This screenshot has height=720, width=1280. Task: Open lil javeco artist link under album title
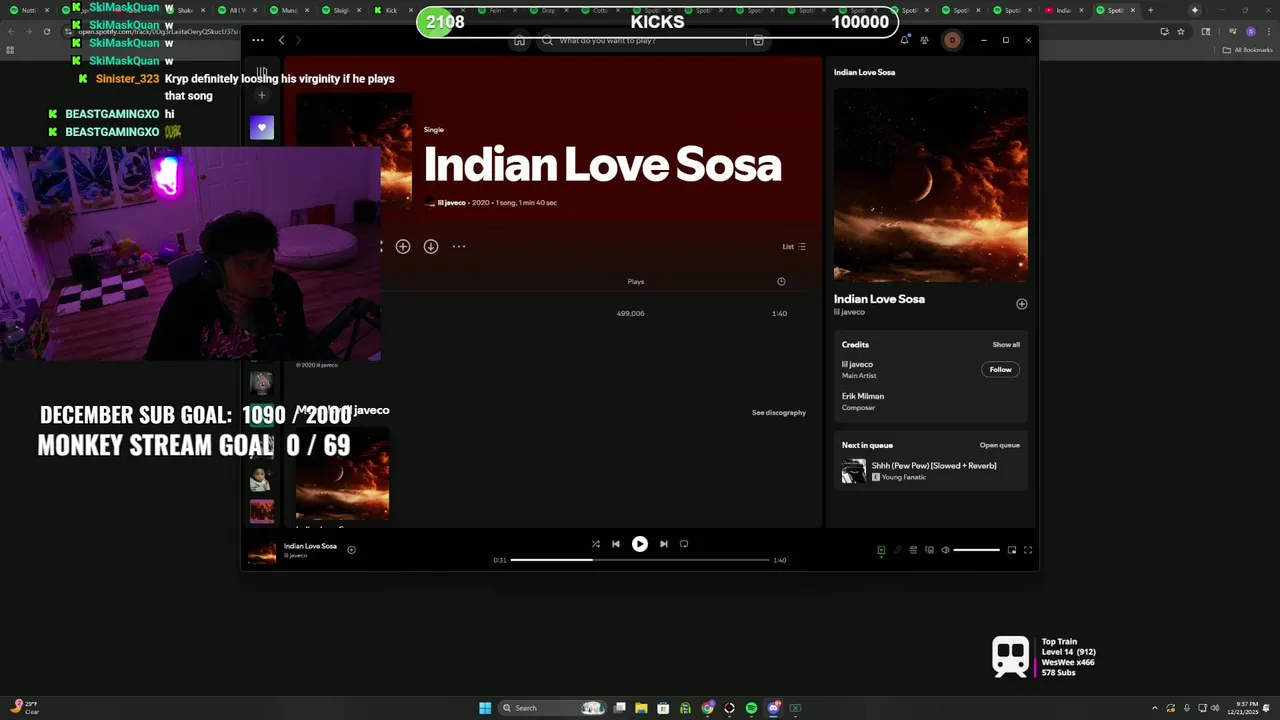tap(451, 202)
